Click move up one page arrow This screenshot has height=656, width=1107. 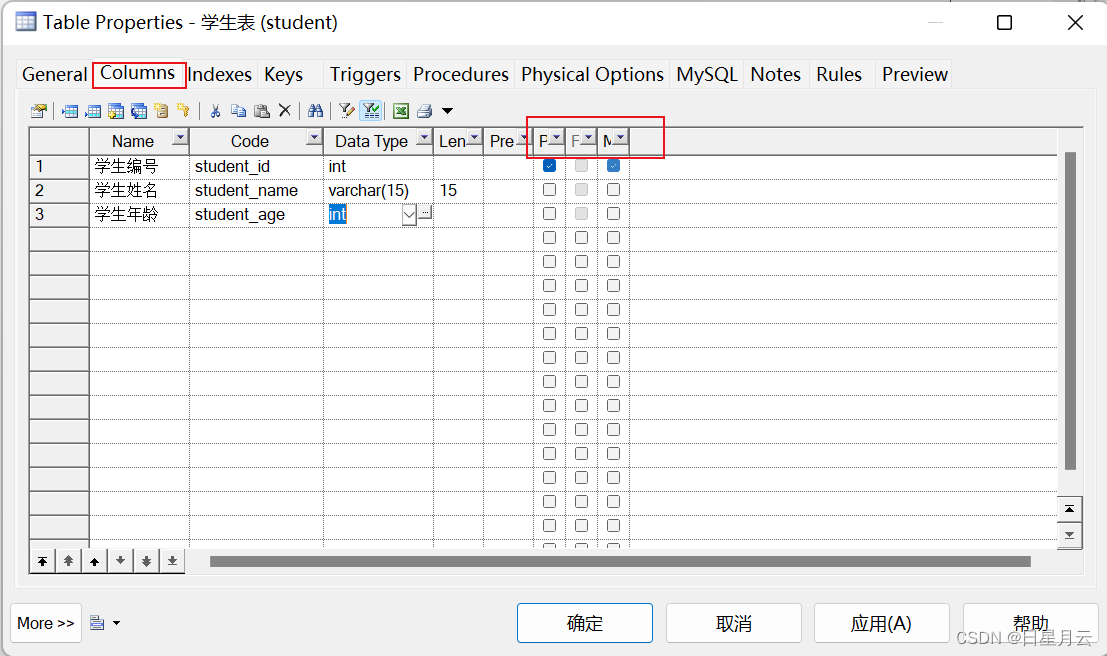coord(68,561)
